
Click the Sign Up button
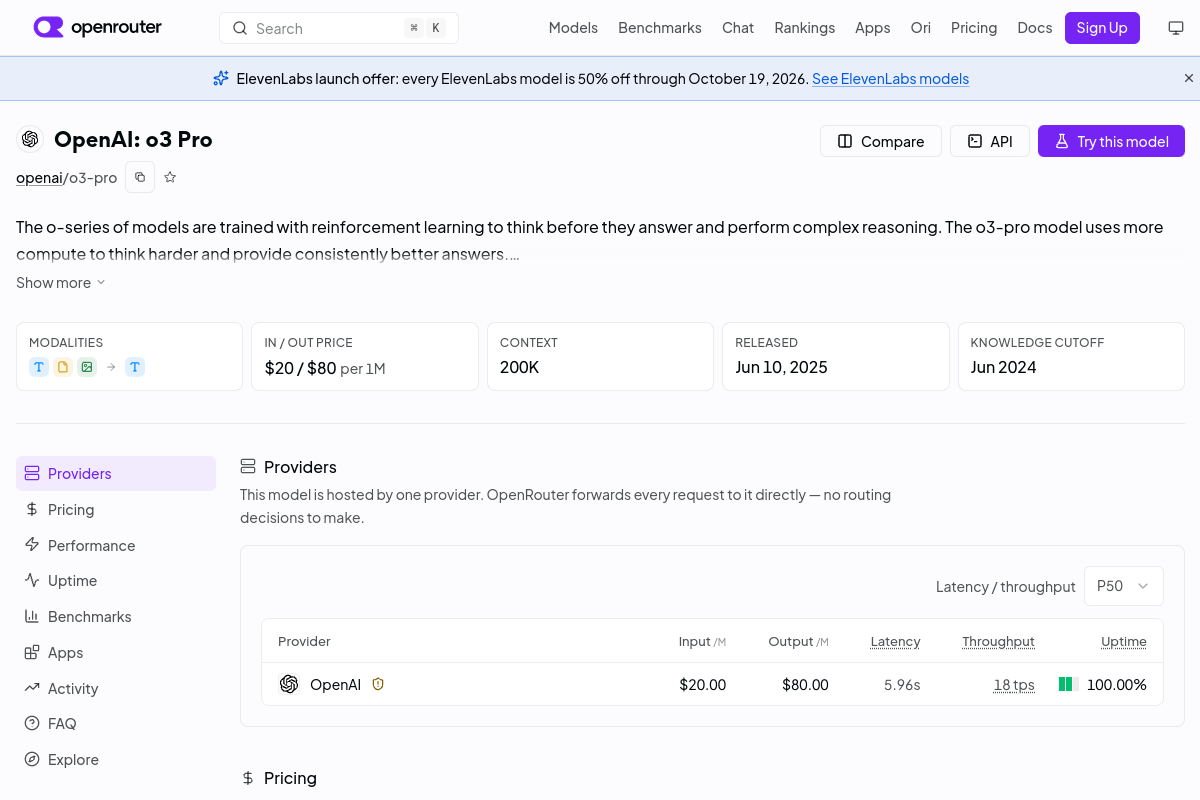[x=1102, y=28]
